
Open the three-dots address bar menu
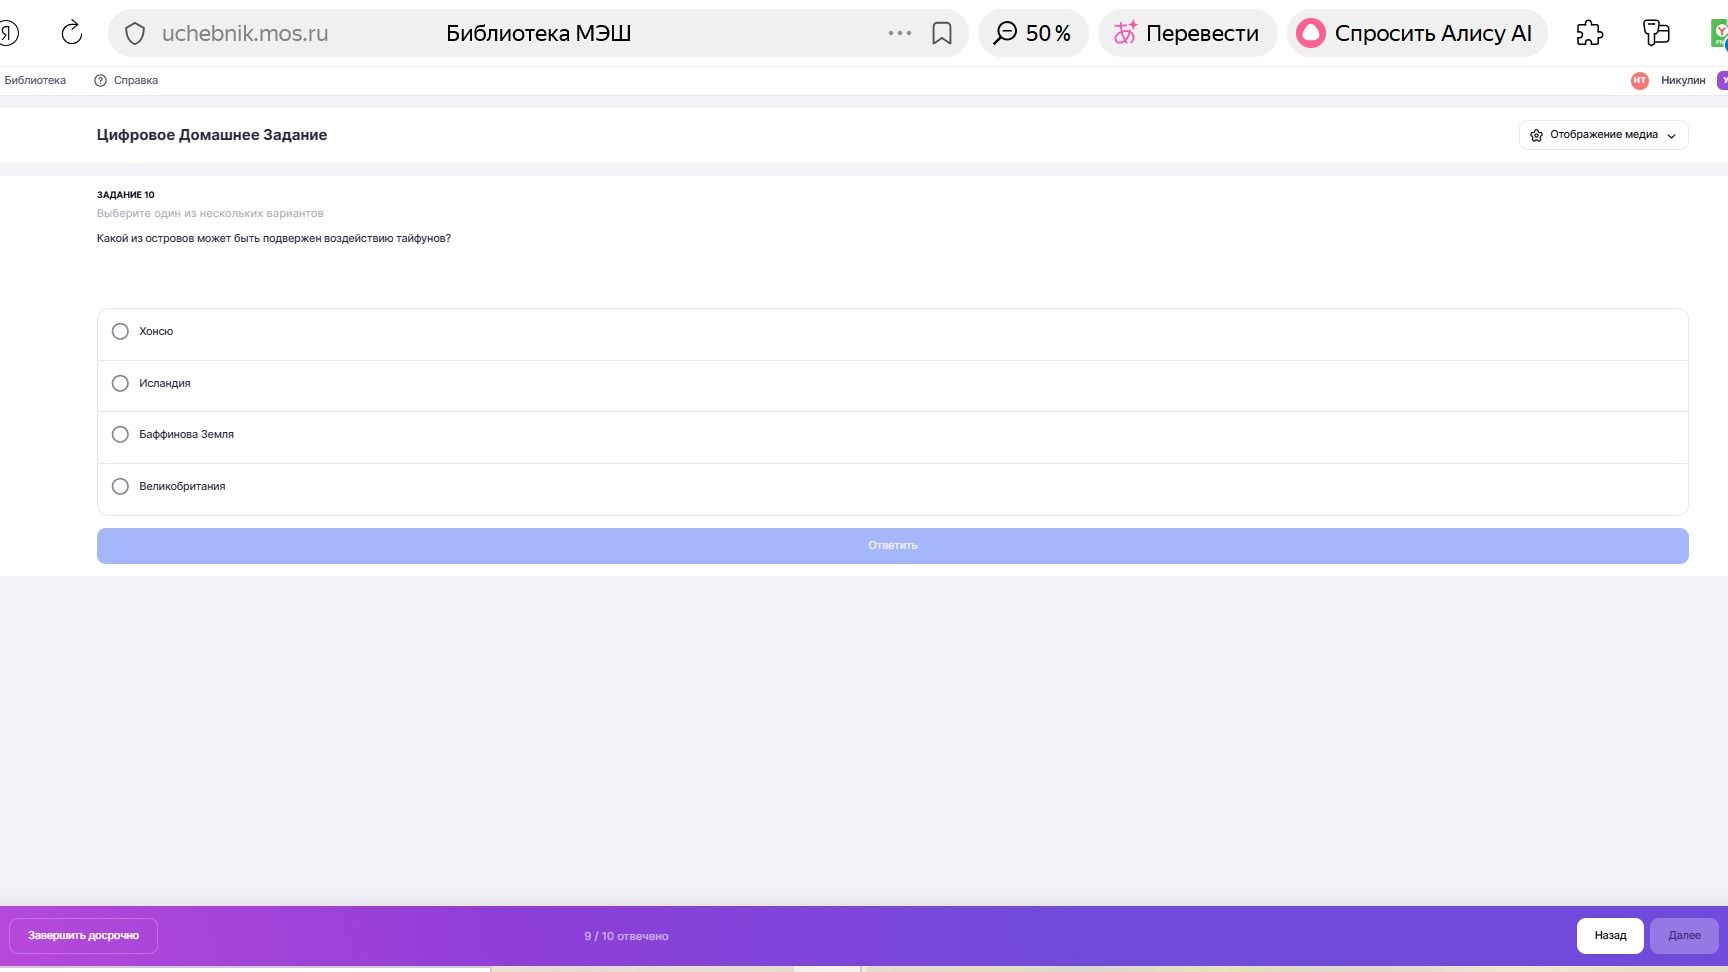tap(899, 33)
